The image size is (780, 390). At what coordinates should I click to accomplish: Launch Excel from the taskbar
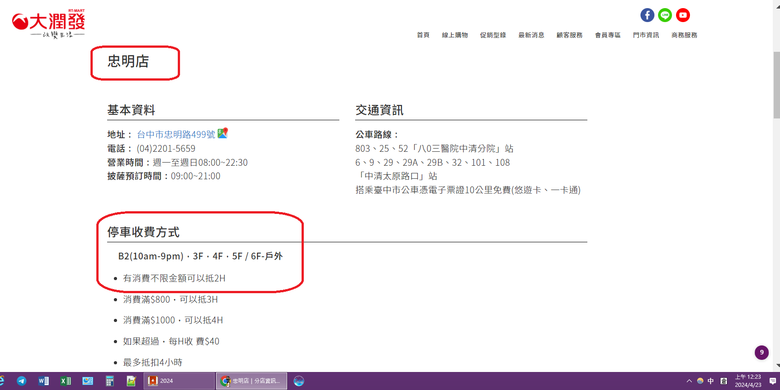[x=65, y=381]
